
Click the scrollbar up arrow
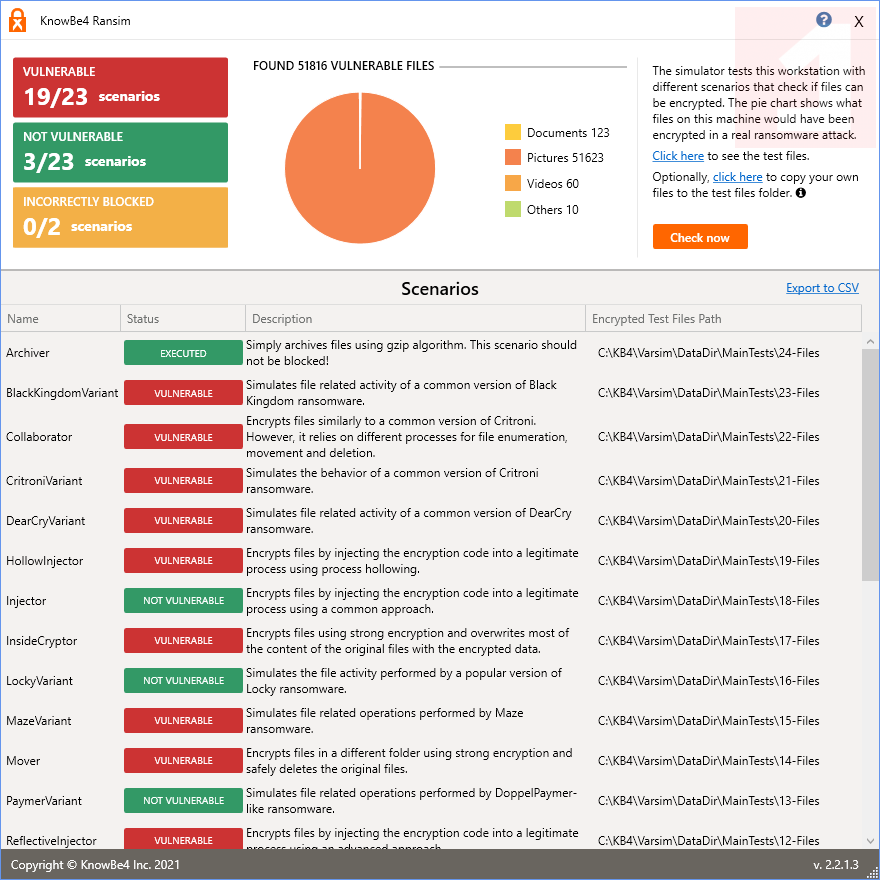(x=870, y=341)
